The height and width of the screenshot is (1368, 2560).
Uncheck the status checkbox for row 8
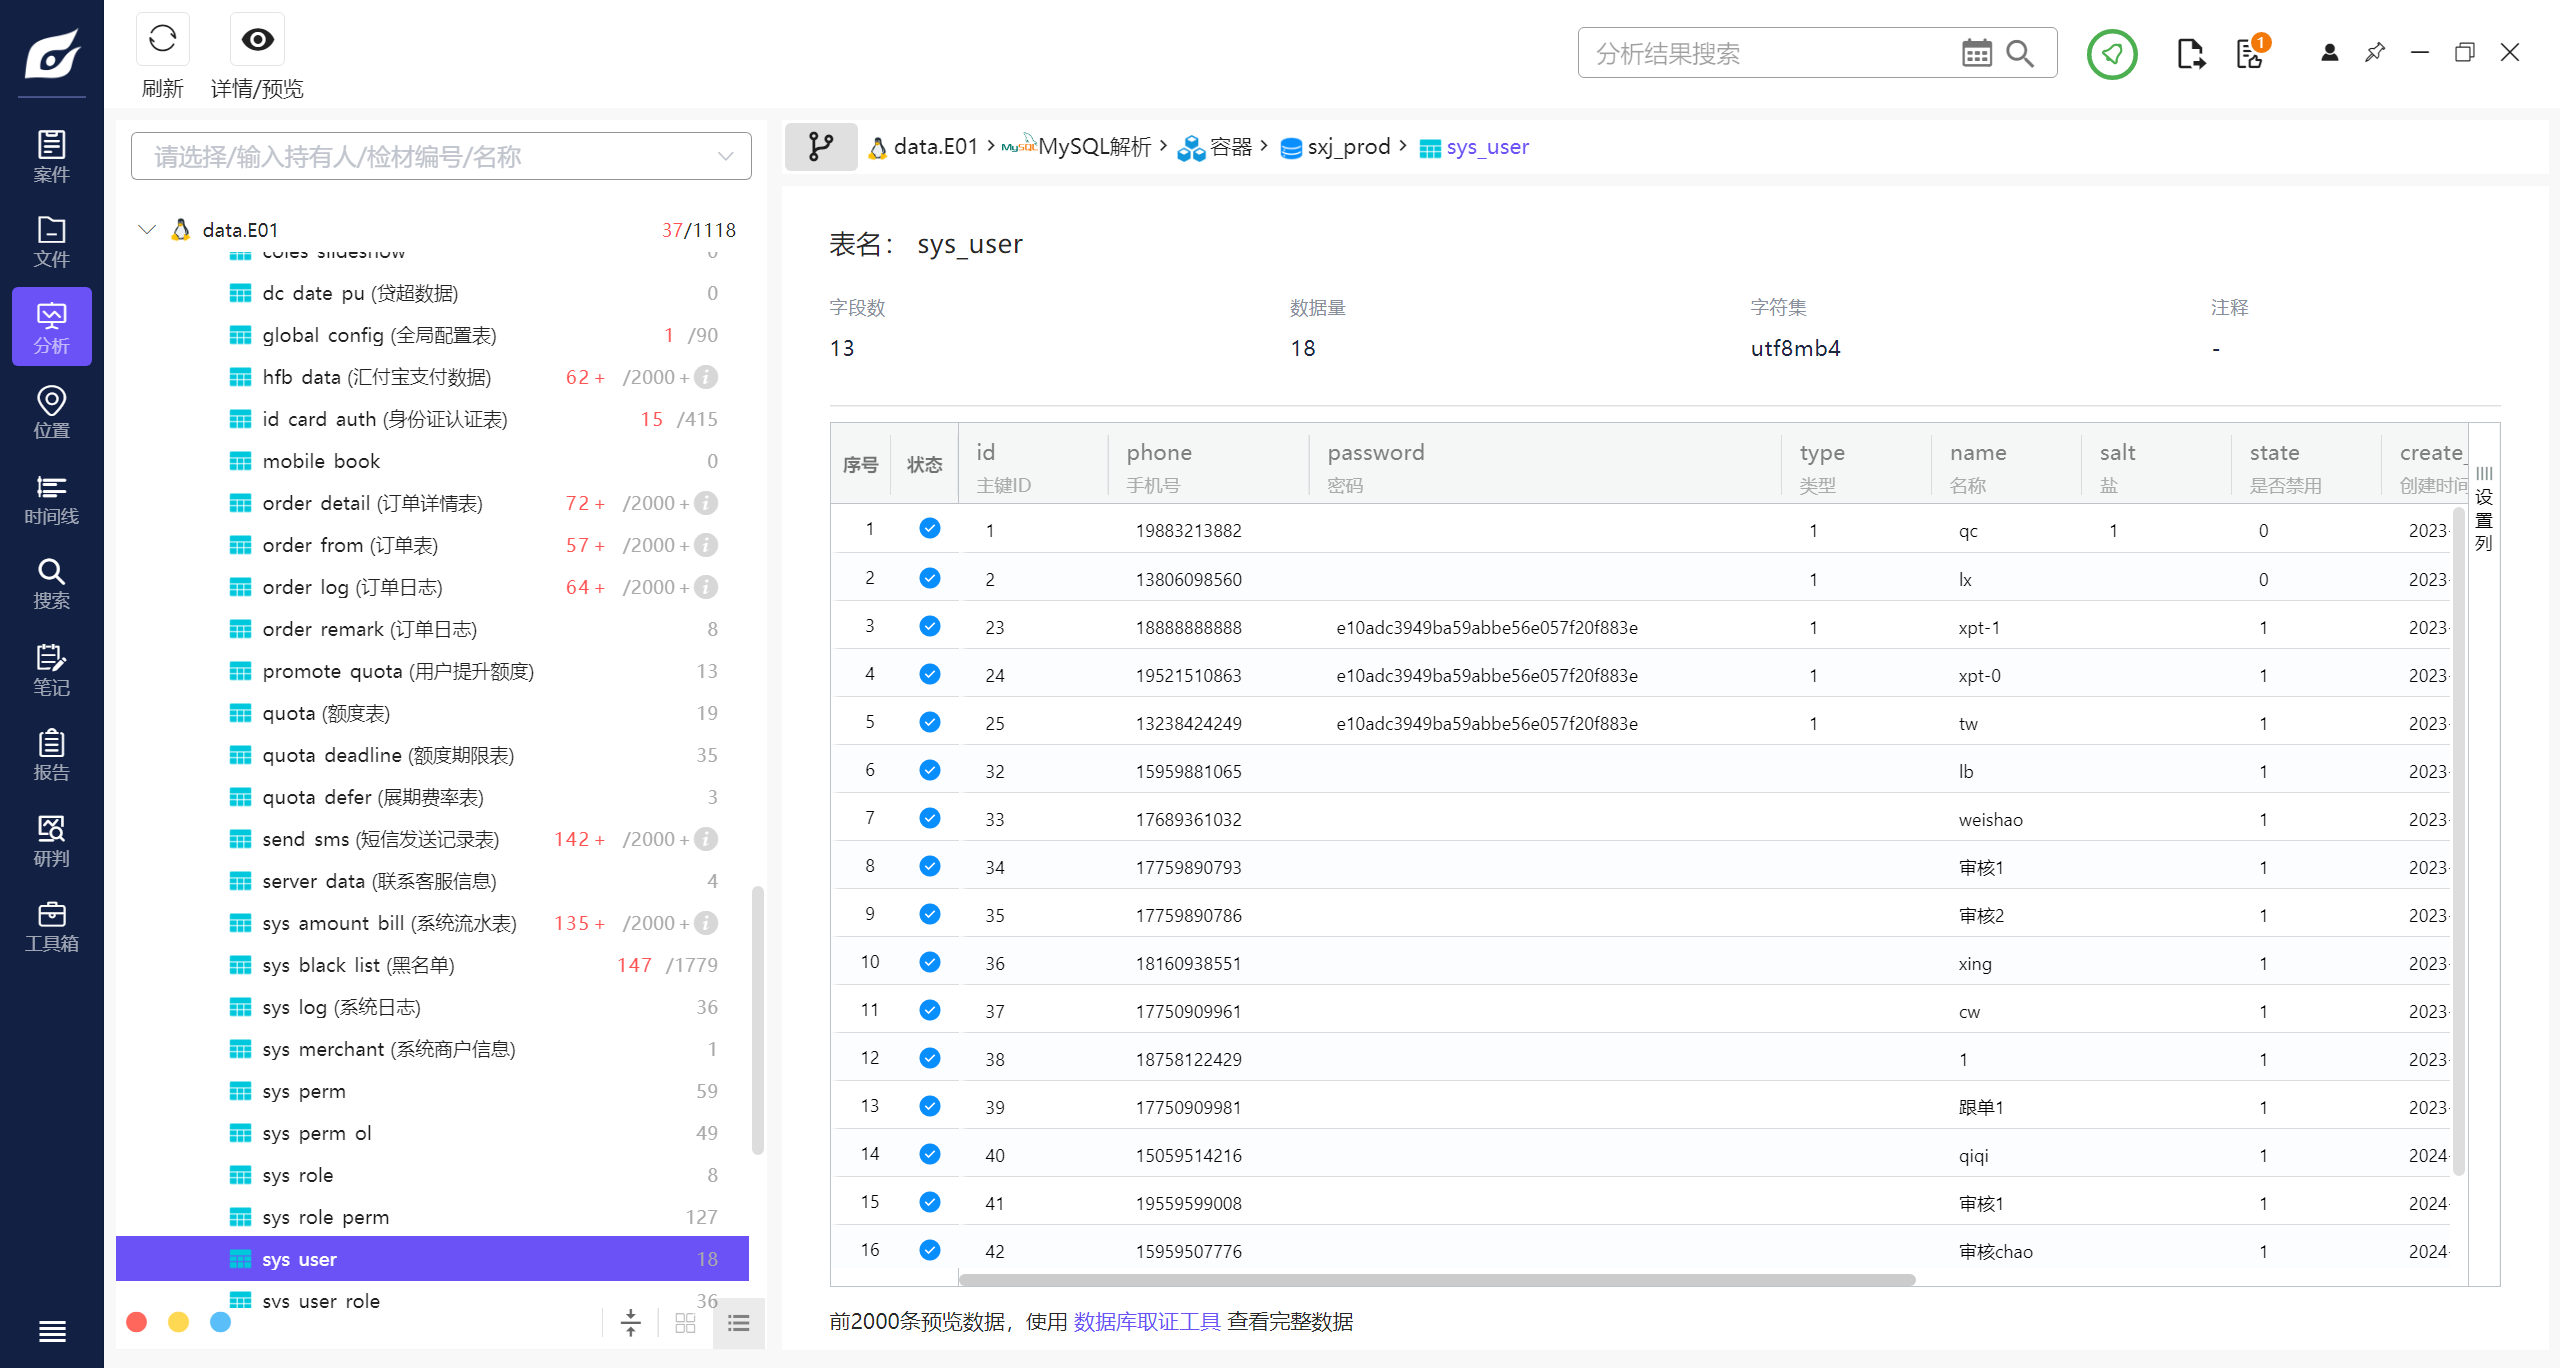[929, 866]
